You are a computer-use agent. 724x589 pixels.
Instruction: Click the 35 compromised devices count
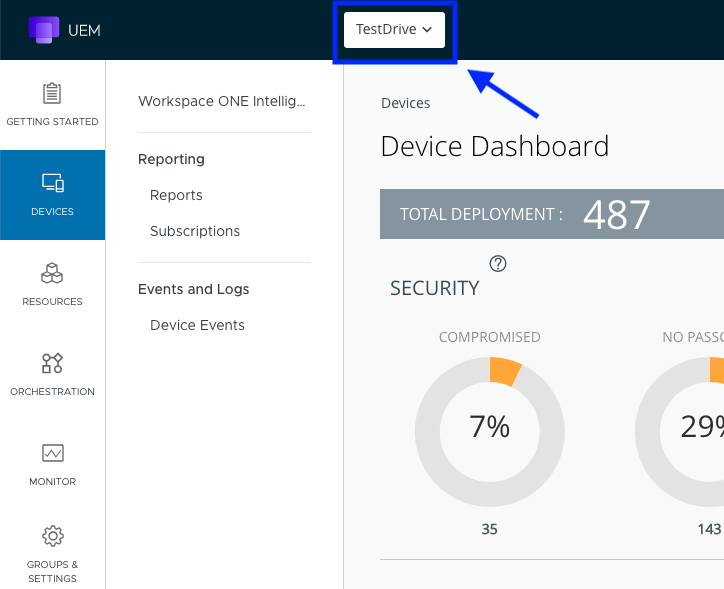[489, 529]
